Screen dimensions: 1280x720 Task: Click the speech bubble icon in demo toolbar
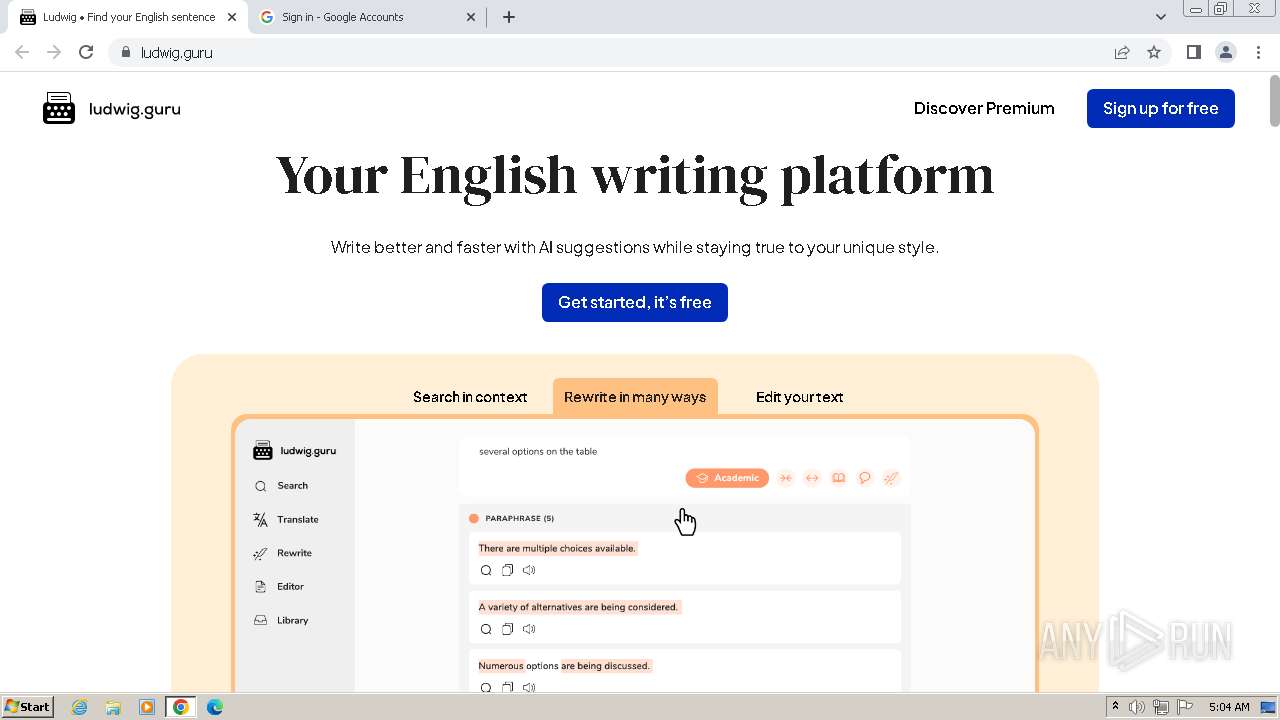point(865,478)
